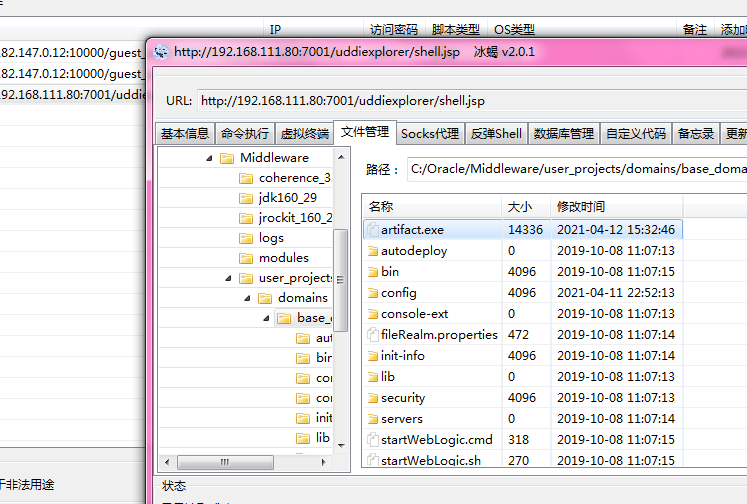Select the fileRealm.properties file name
Image resolution: width=747 pixels, height=504 pixels.
[x=439, y=335]
